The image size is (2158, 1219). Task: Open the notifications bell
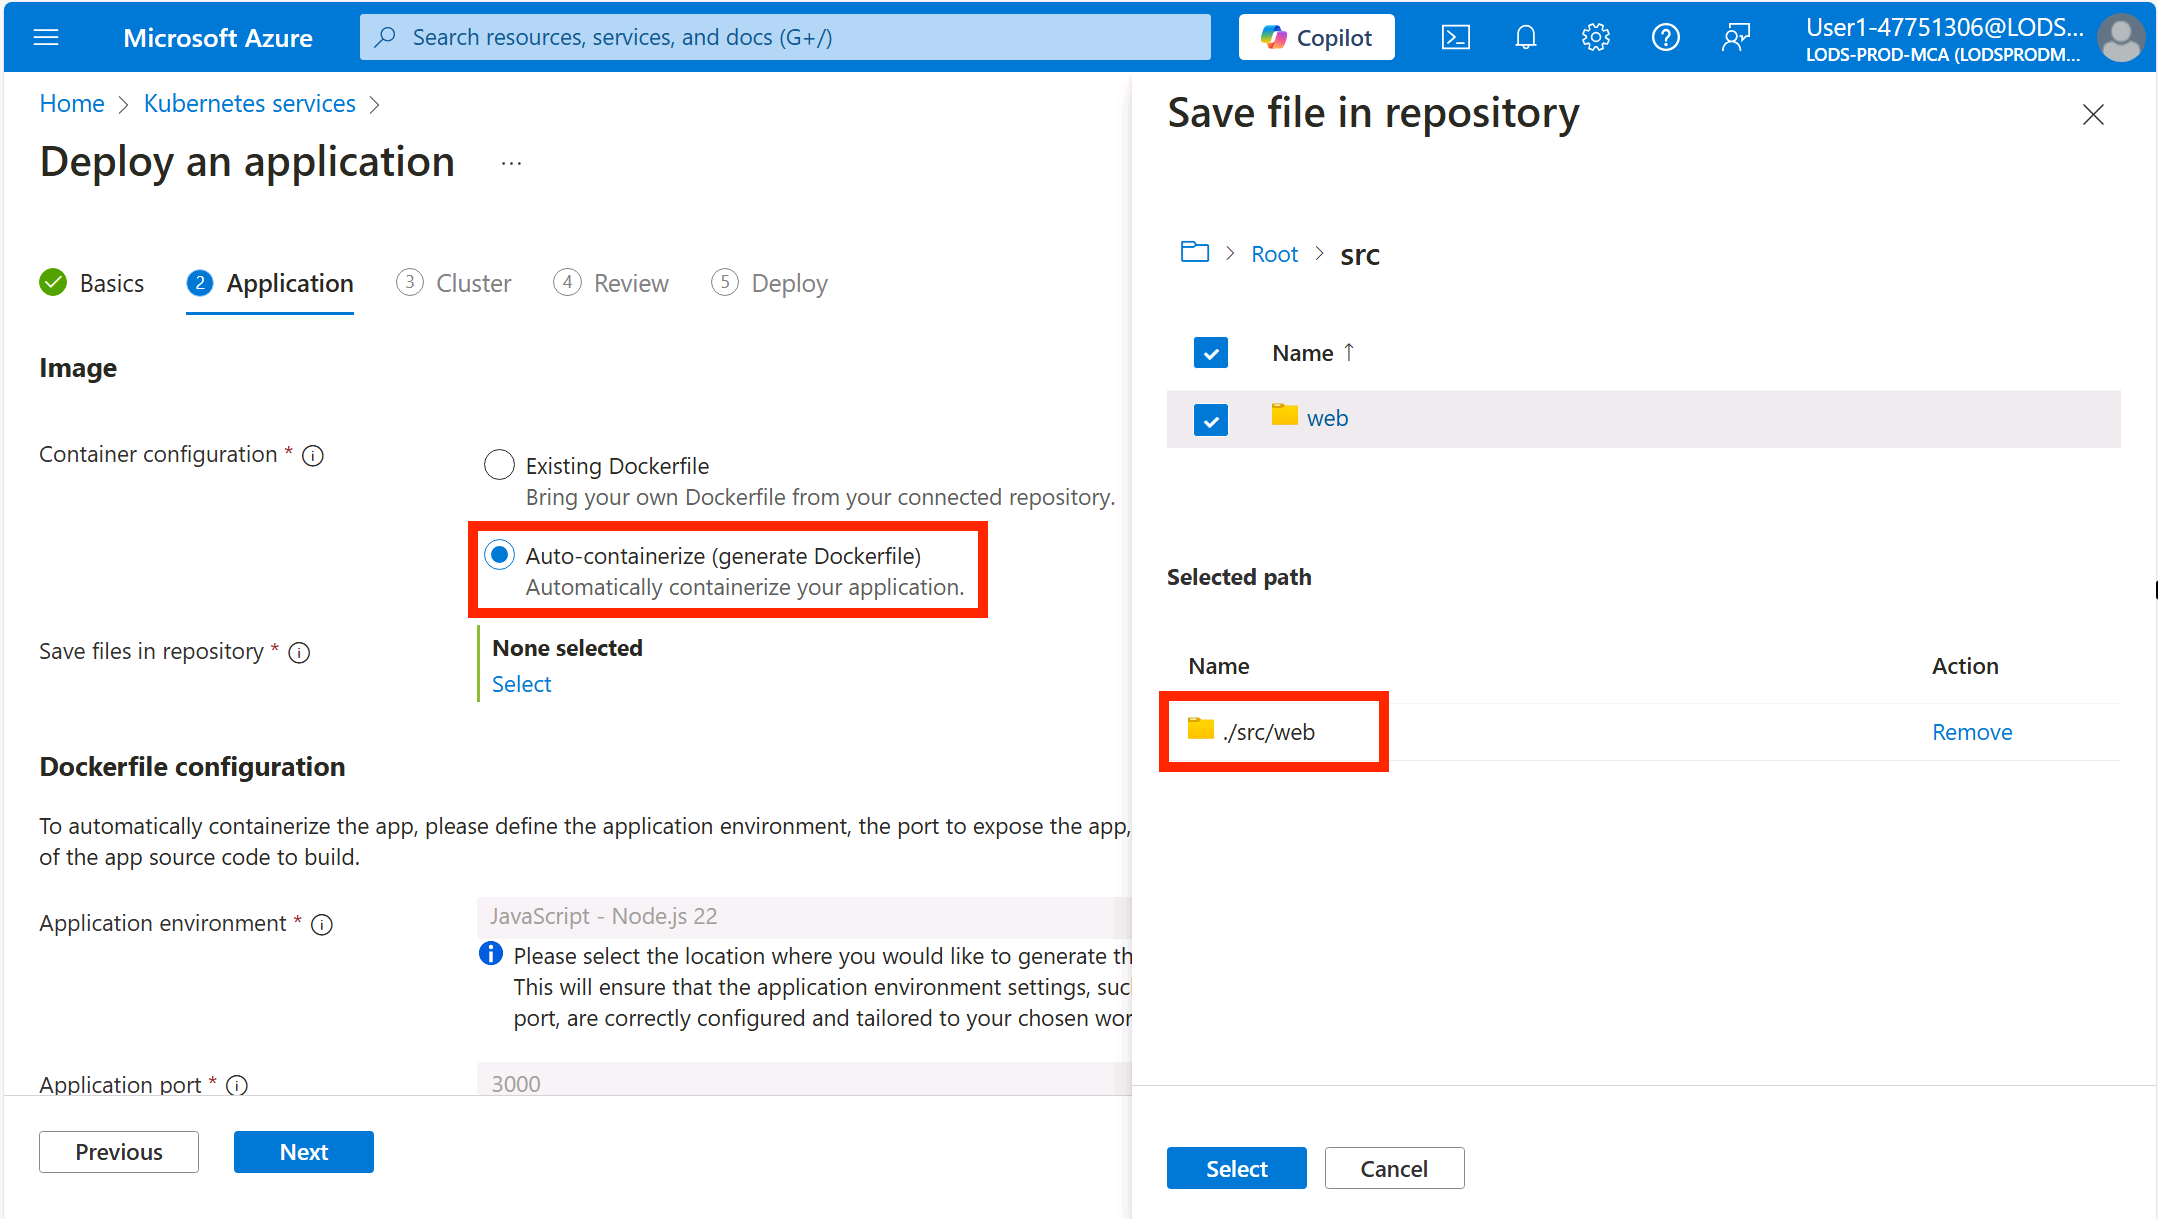coord(1525,37)
